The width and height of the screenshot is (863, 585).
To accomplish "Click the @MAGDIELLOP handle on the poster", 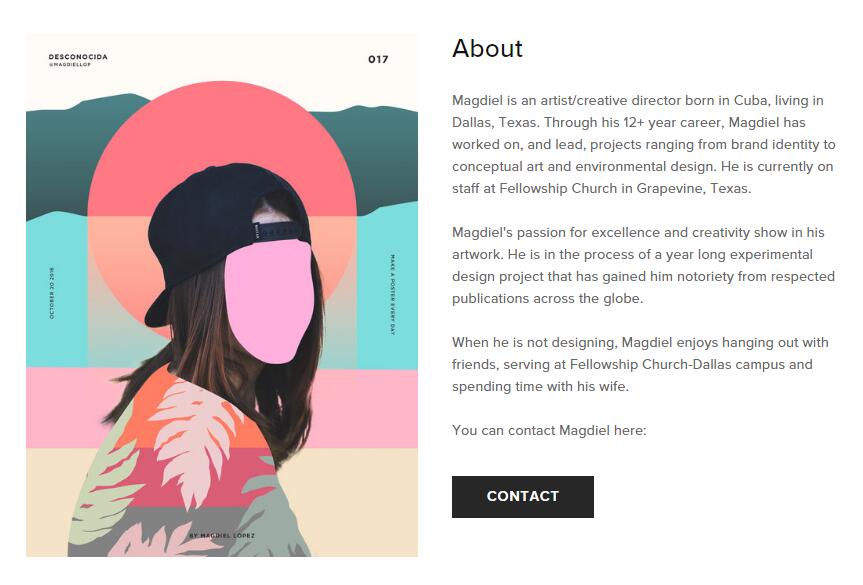I will (68, 65).
